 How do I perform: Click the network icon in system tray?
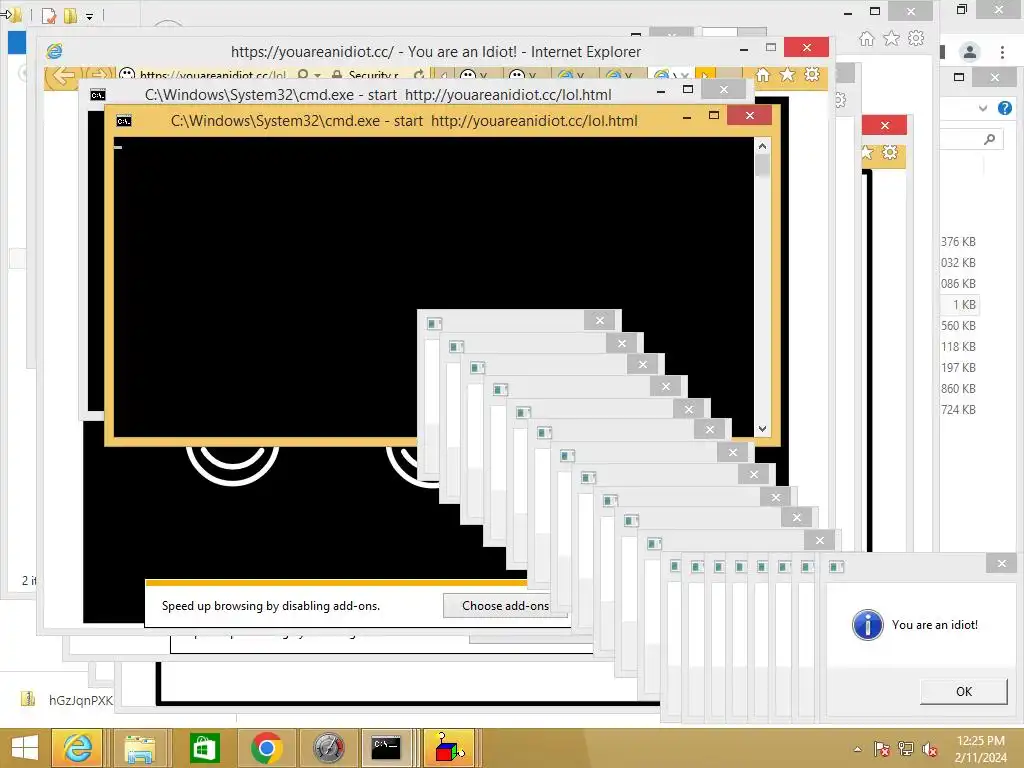coord(906,749)
